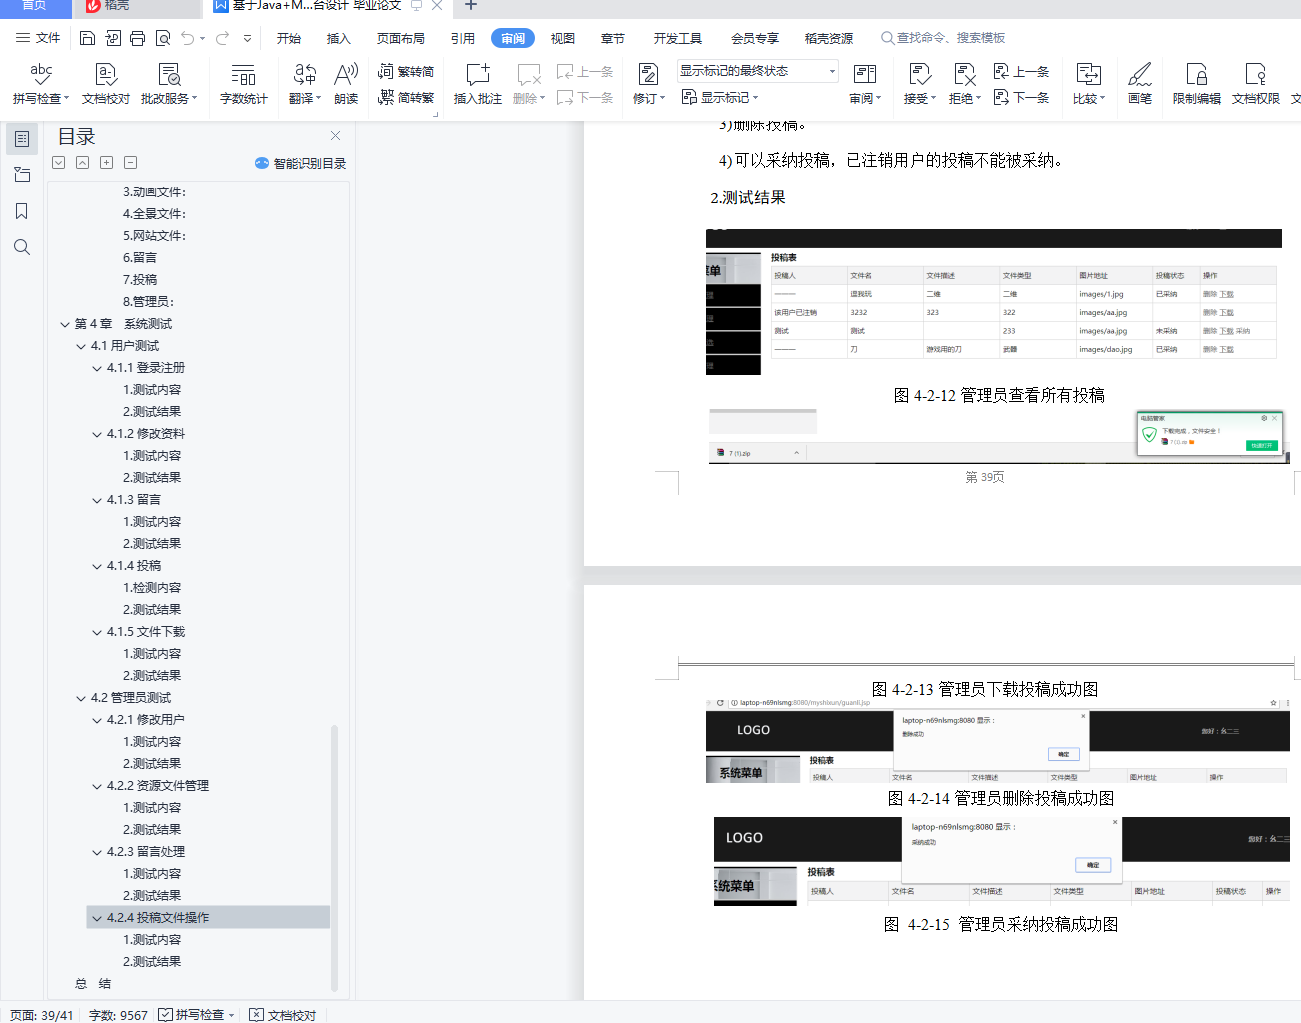Click the print icon in quick access toolbar
The image size is (1301, 1023).
point(137,38)
